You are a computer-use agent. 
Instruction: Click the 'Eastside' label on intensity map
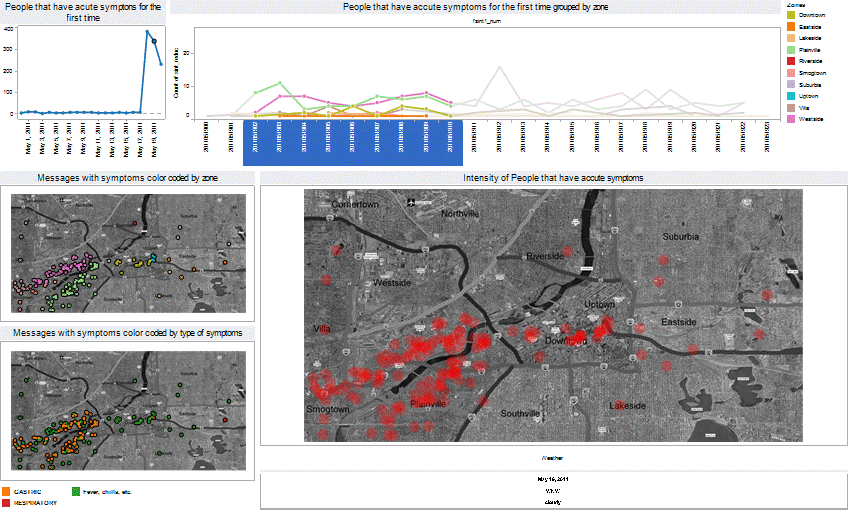point(679,322)
